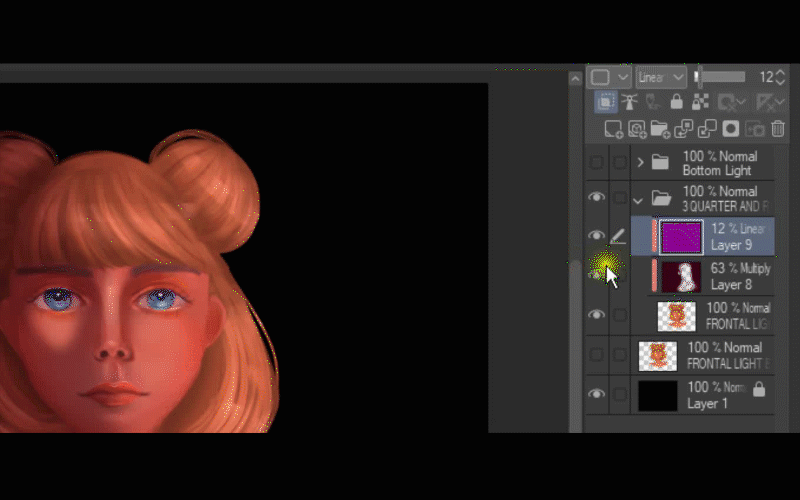Create a new raster layer
800x500 pixels.
click(613, 129)
